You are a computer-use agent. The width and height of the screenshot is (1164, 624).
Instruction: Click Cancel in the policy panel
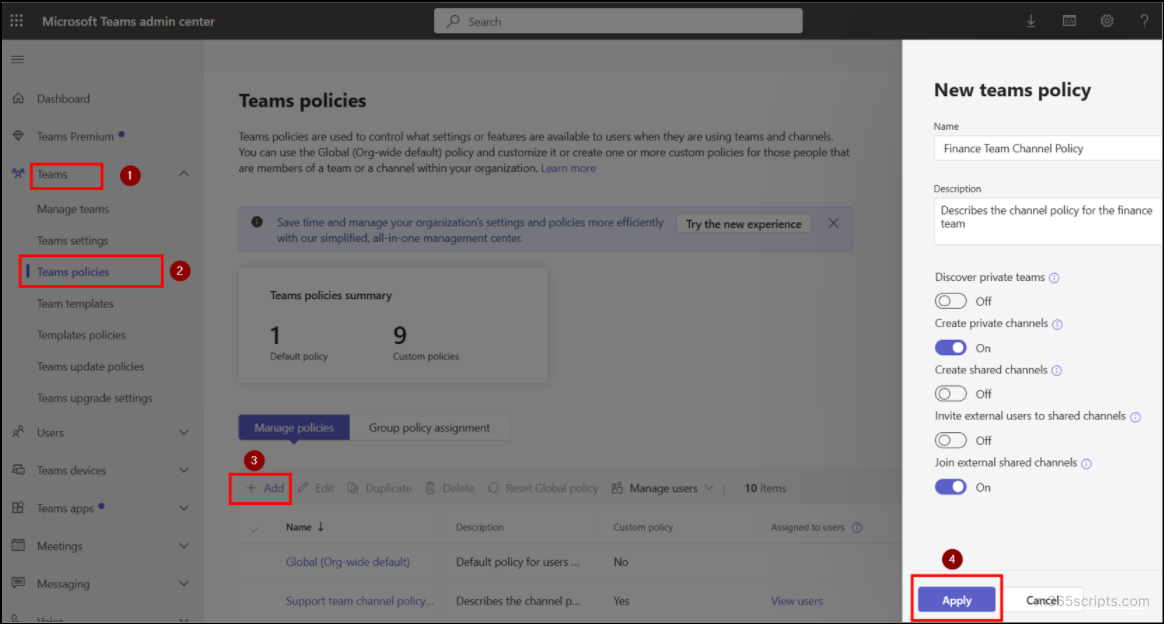pos(1042,600)
